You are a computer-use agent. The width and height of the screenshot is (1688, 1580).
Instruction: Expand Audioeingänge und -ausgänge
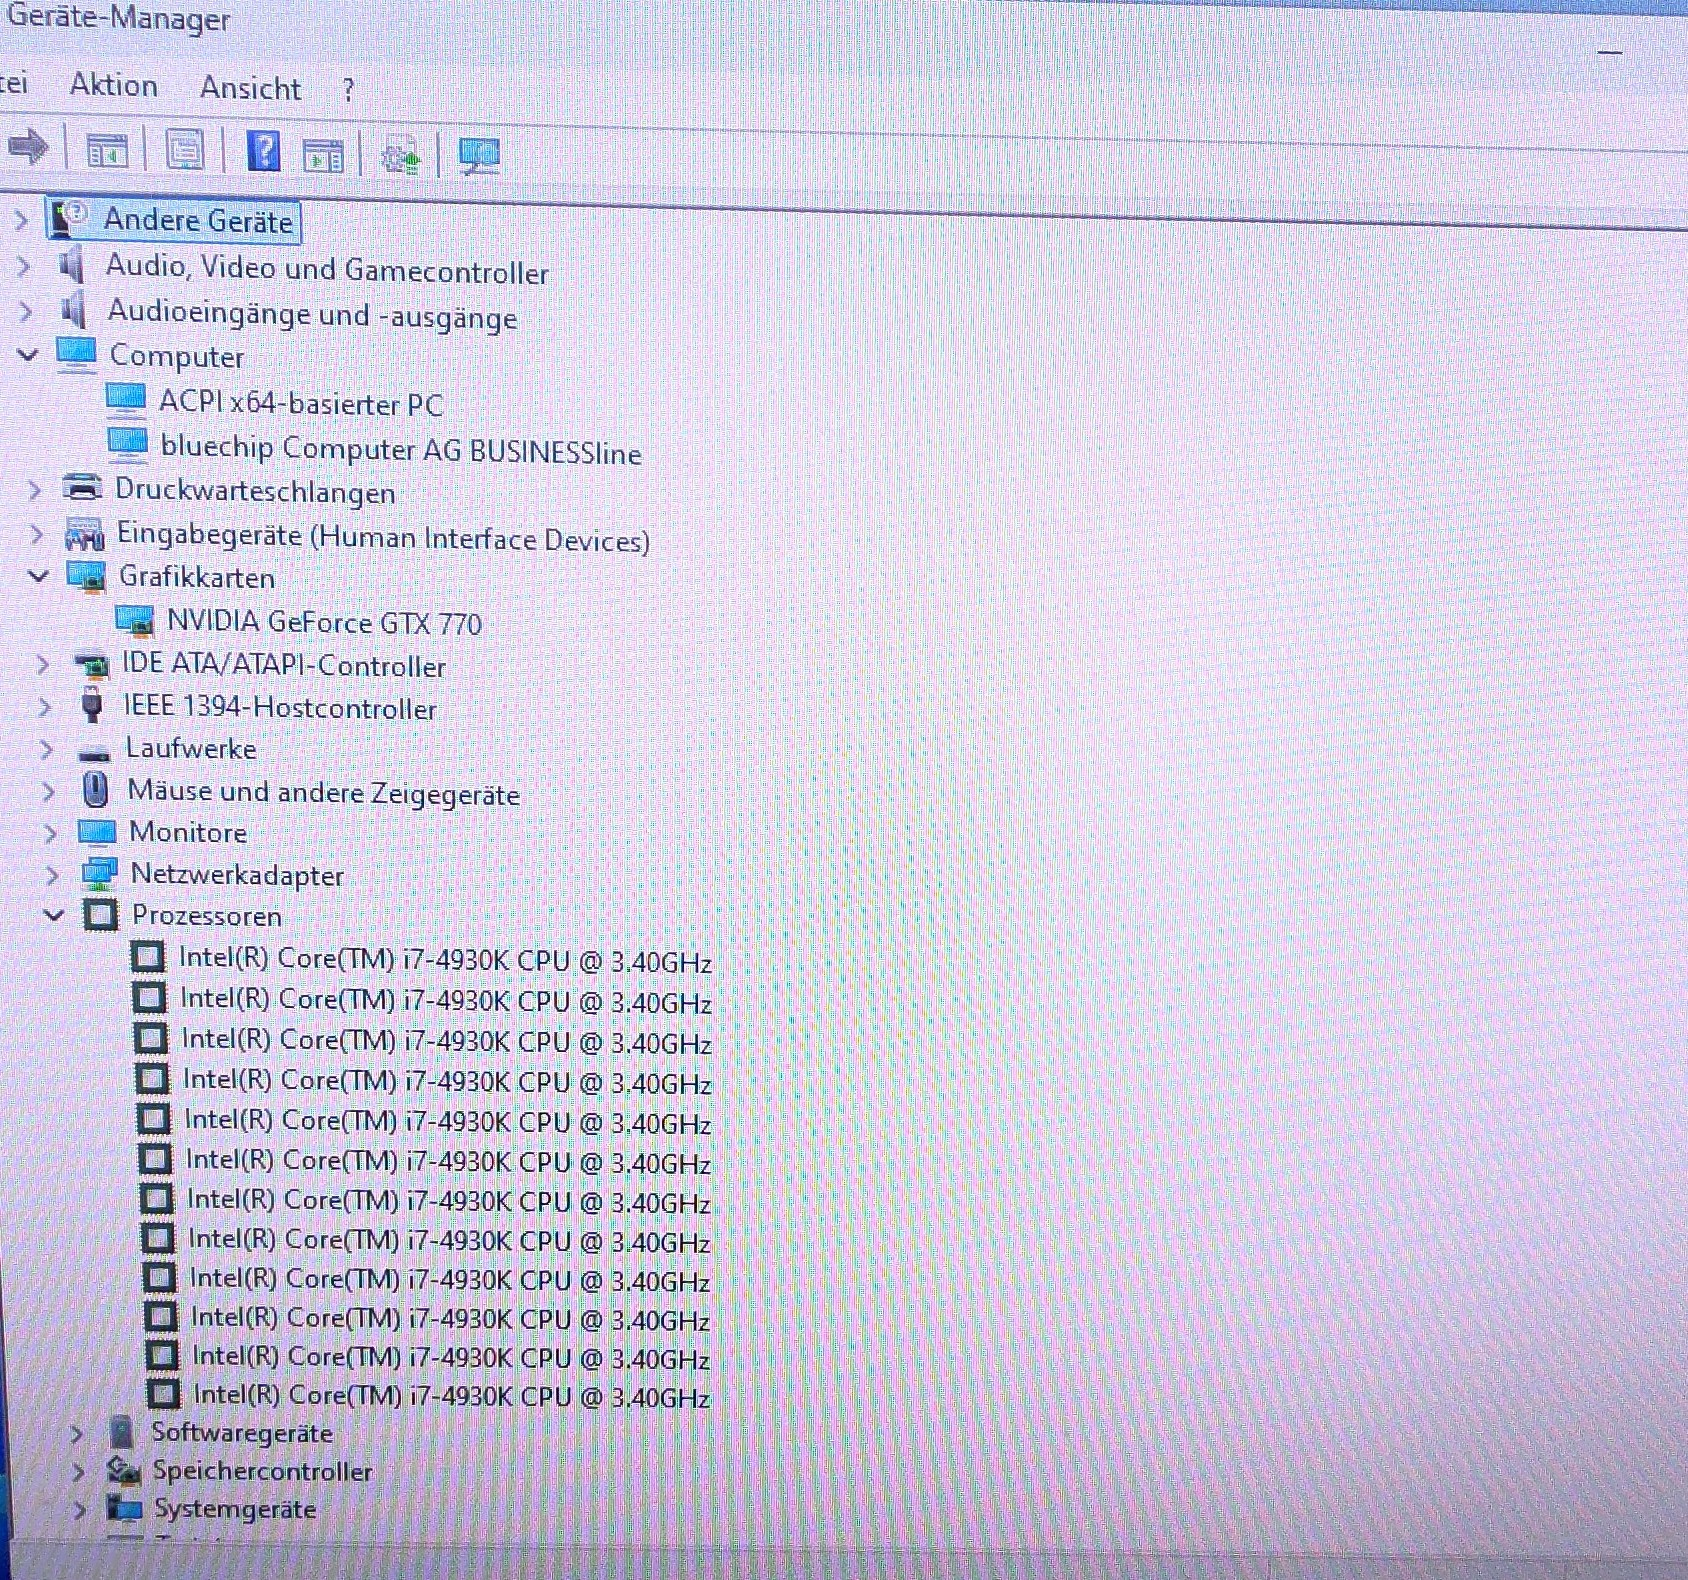26,311
